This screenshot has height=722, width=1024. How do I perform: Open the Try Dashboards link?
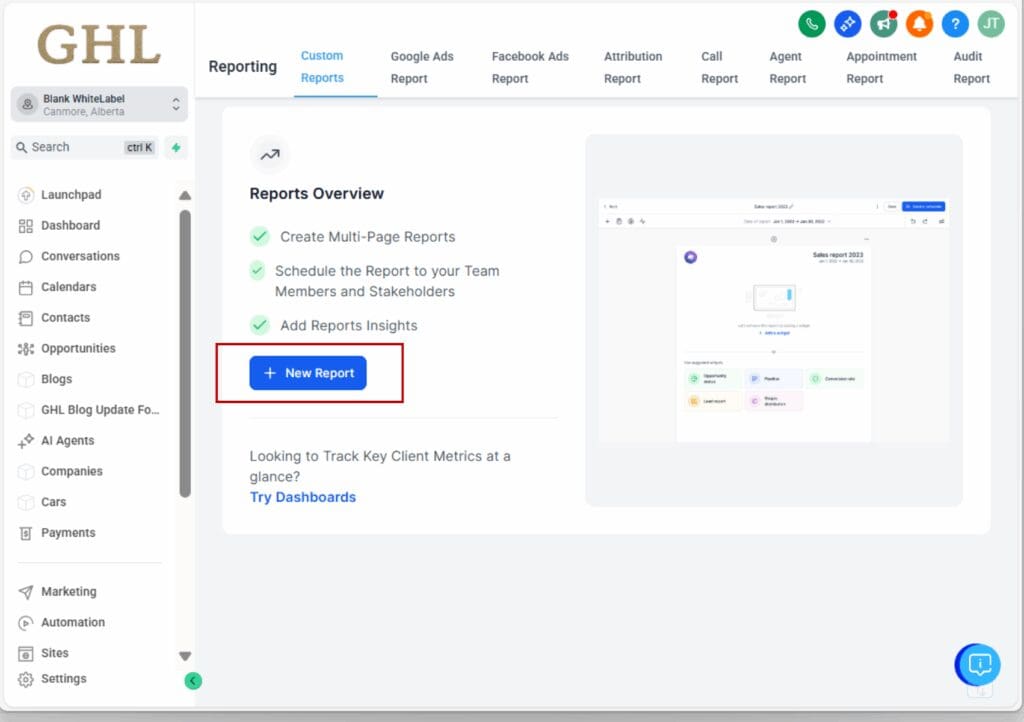pos(302,497)
